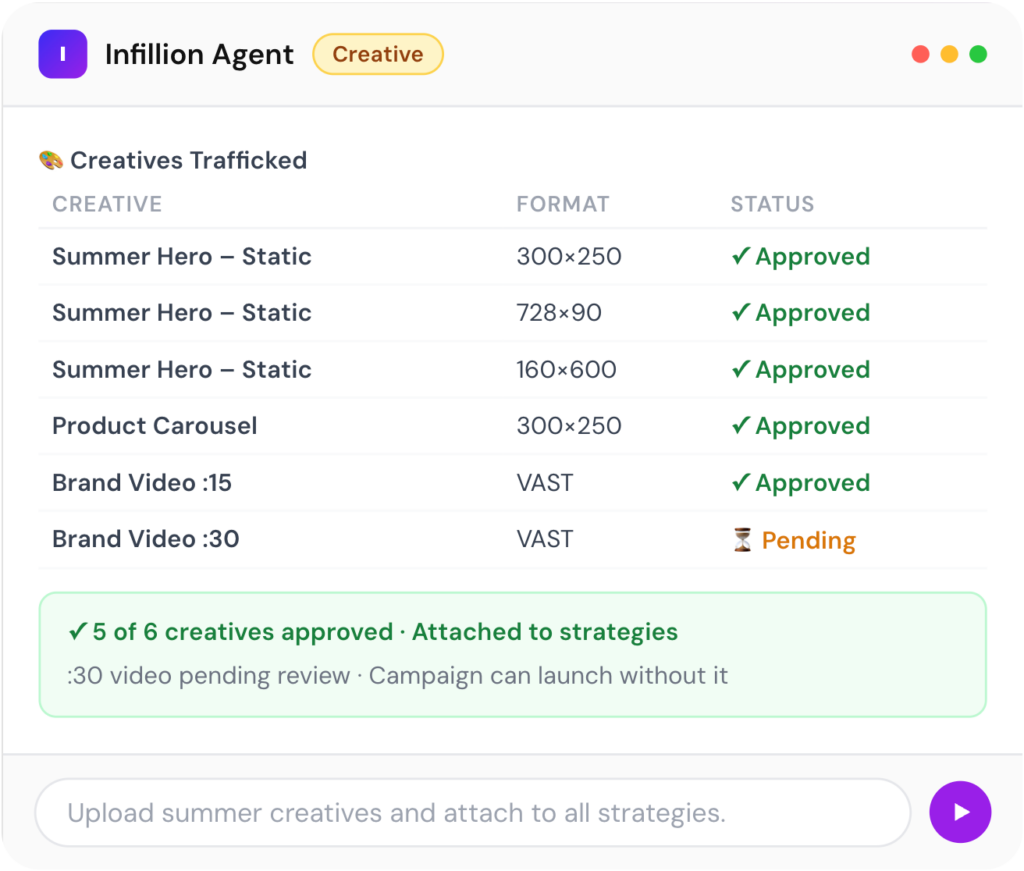The image size is (1024, 871).
Task: Click Approved status for the 160×600 creative
Action: [x=801, y=370]
